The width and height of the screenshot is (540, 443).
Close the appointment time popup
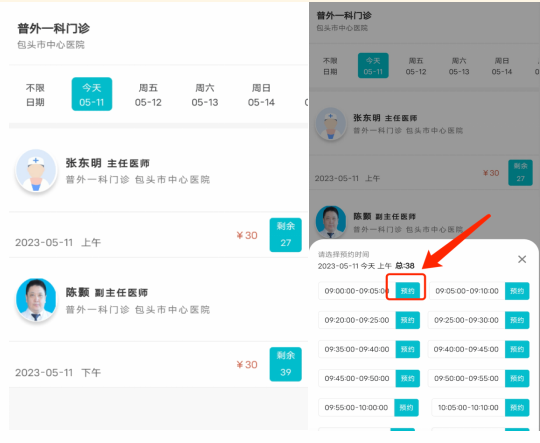[522, 259]
